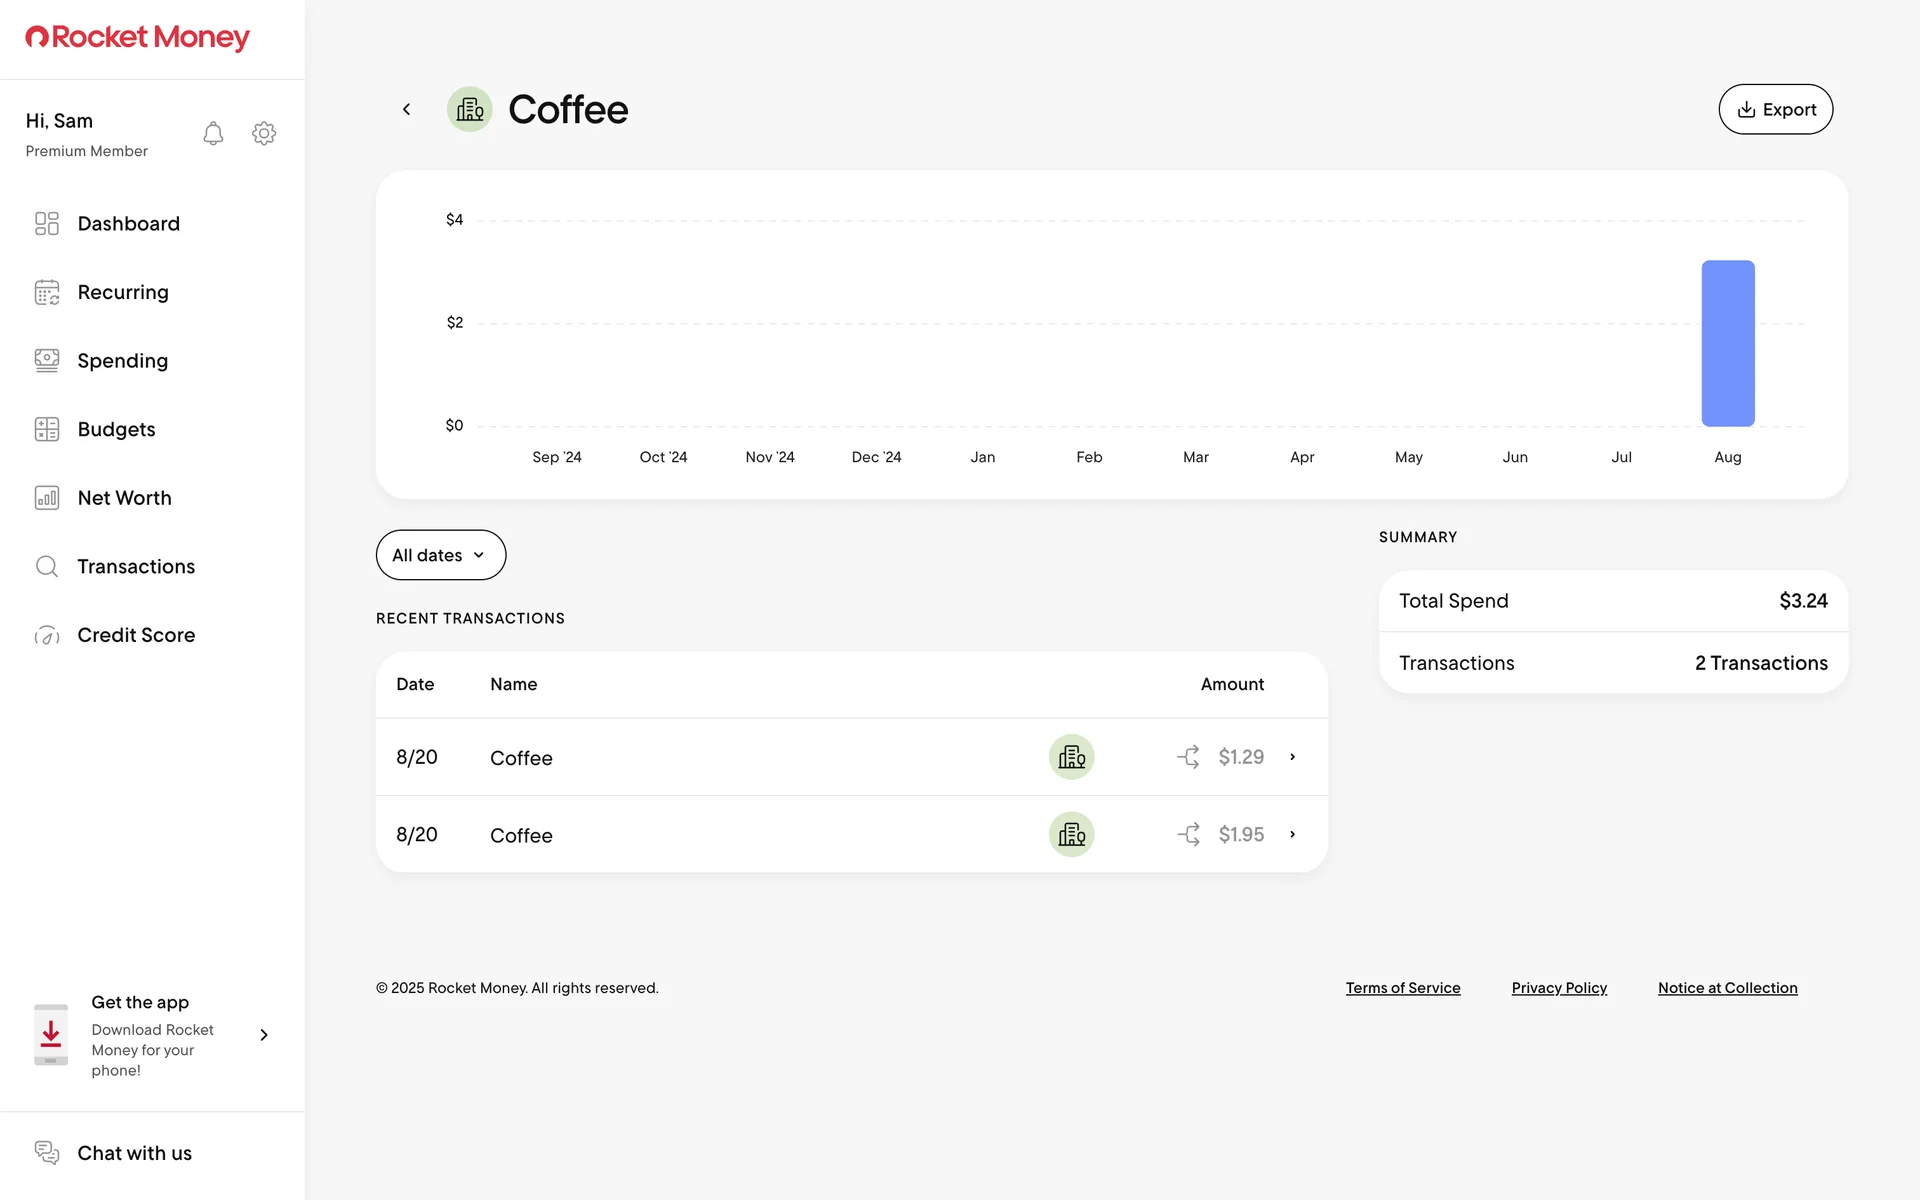1920x1200 pixels.
Task: Click split icon on $1.29 transaction
Action: (x=1188, y=757)
